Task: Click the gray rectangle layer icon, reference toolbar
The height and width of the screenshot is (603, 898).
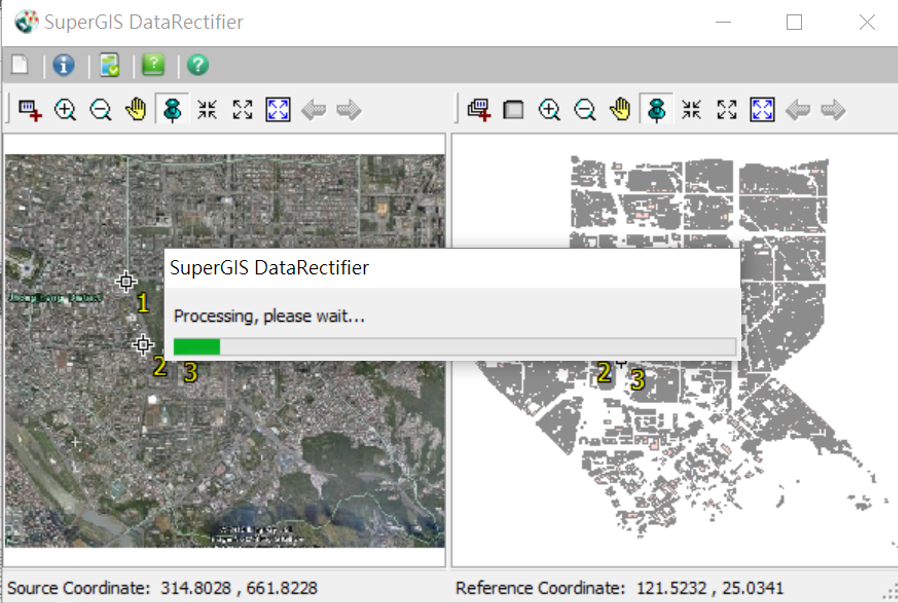Action: click(x=513, y=109)
